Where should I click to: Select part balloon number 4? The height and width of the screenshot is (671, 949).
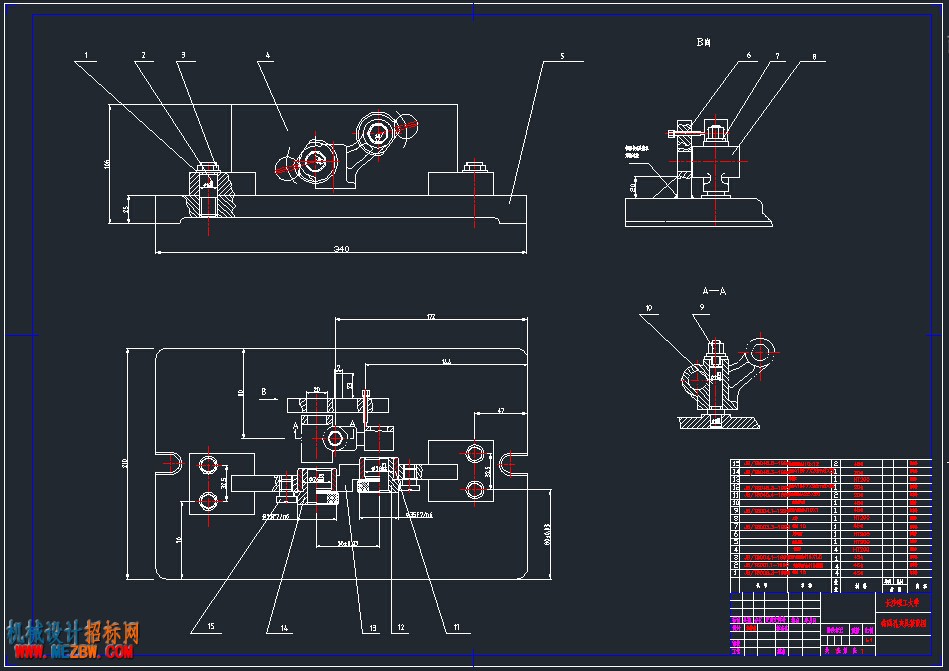tap(268, 55)
